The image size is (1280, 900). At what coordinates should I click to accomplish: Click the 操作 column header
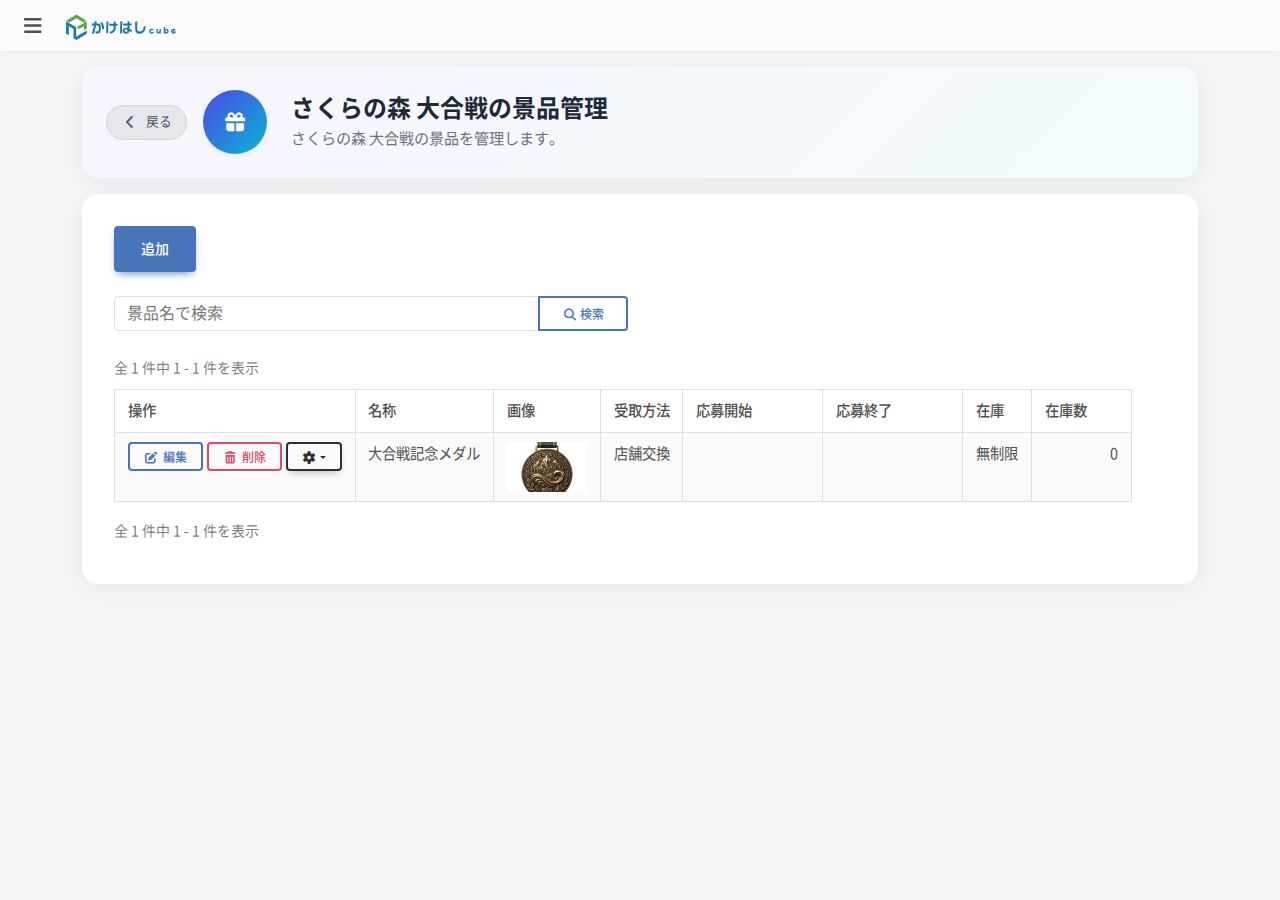(235, 411)
